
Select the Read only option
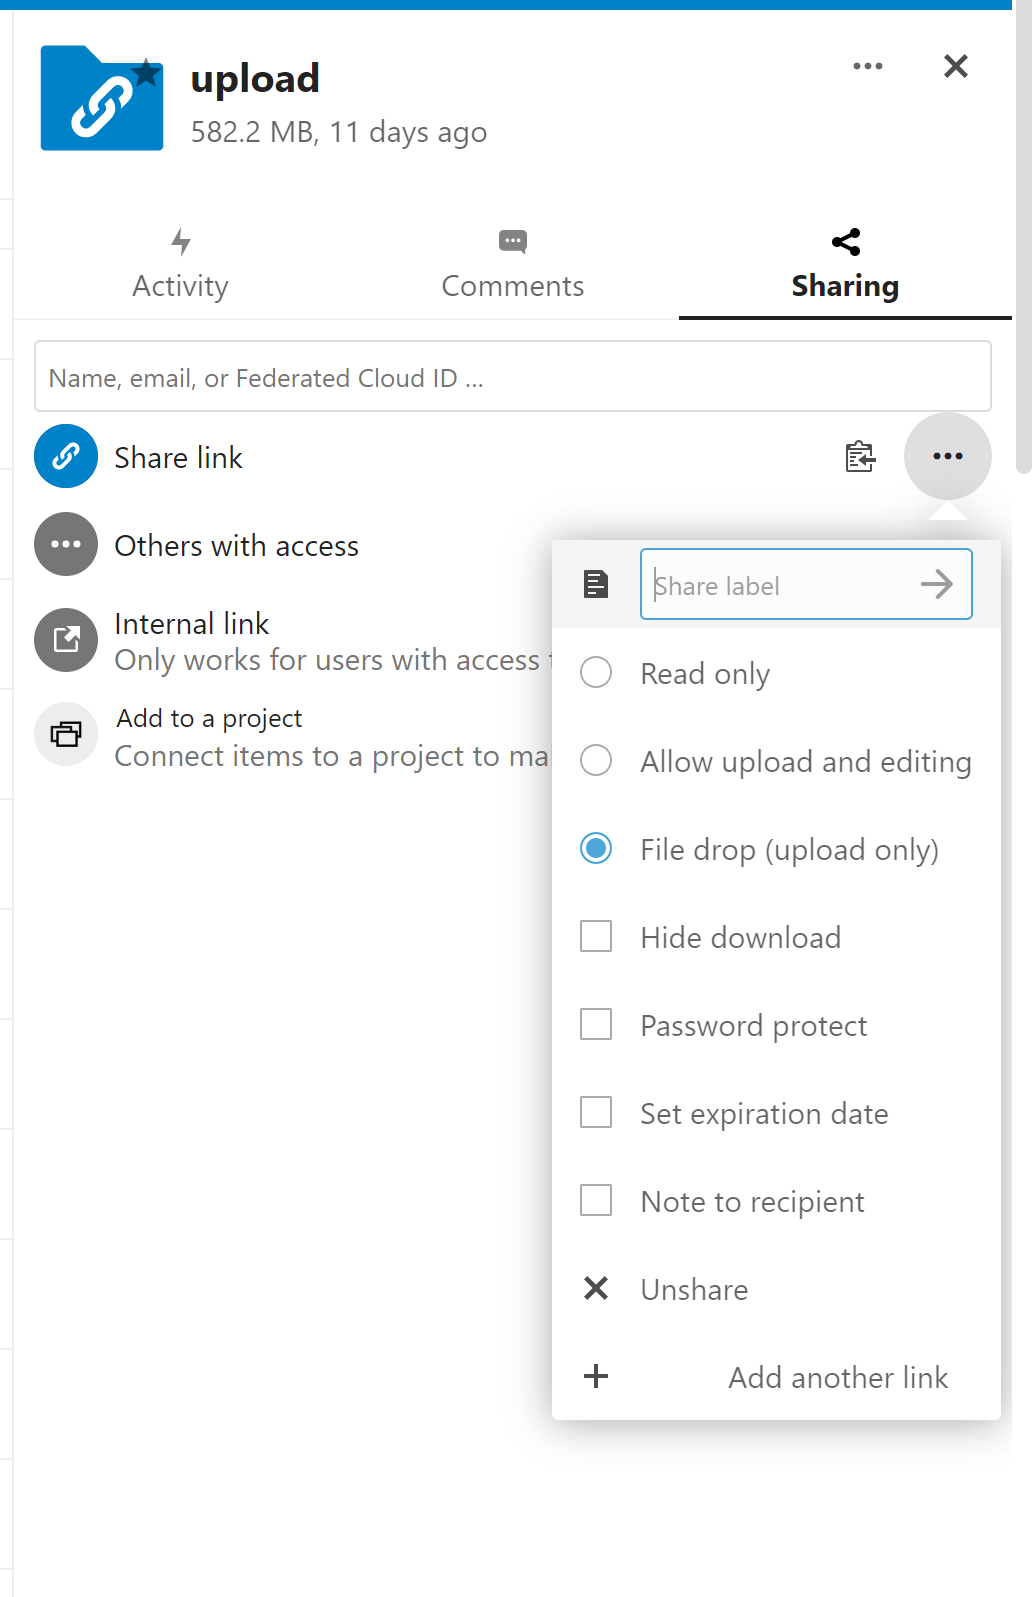coord(776,673)
